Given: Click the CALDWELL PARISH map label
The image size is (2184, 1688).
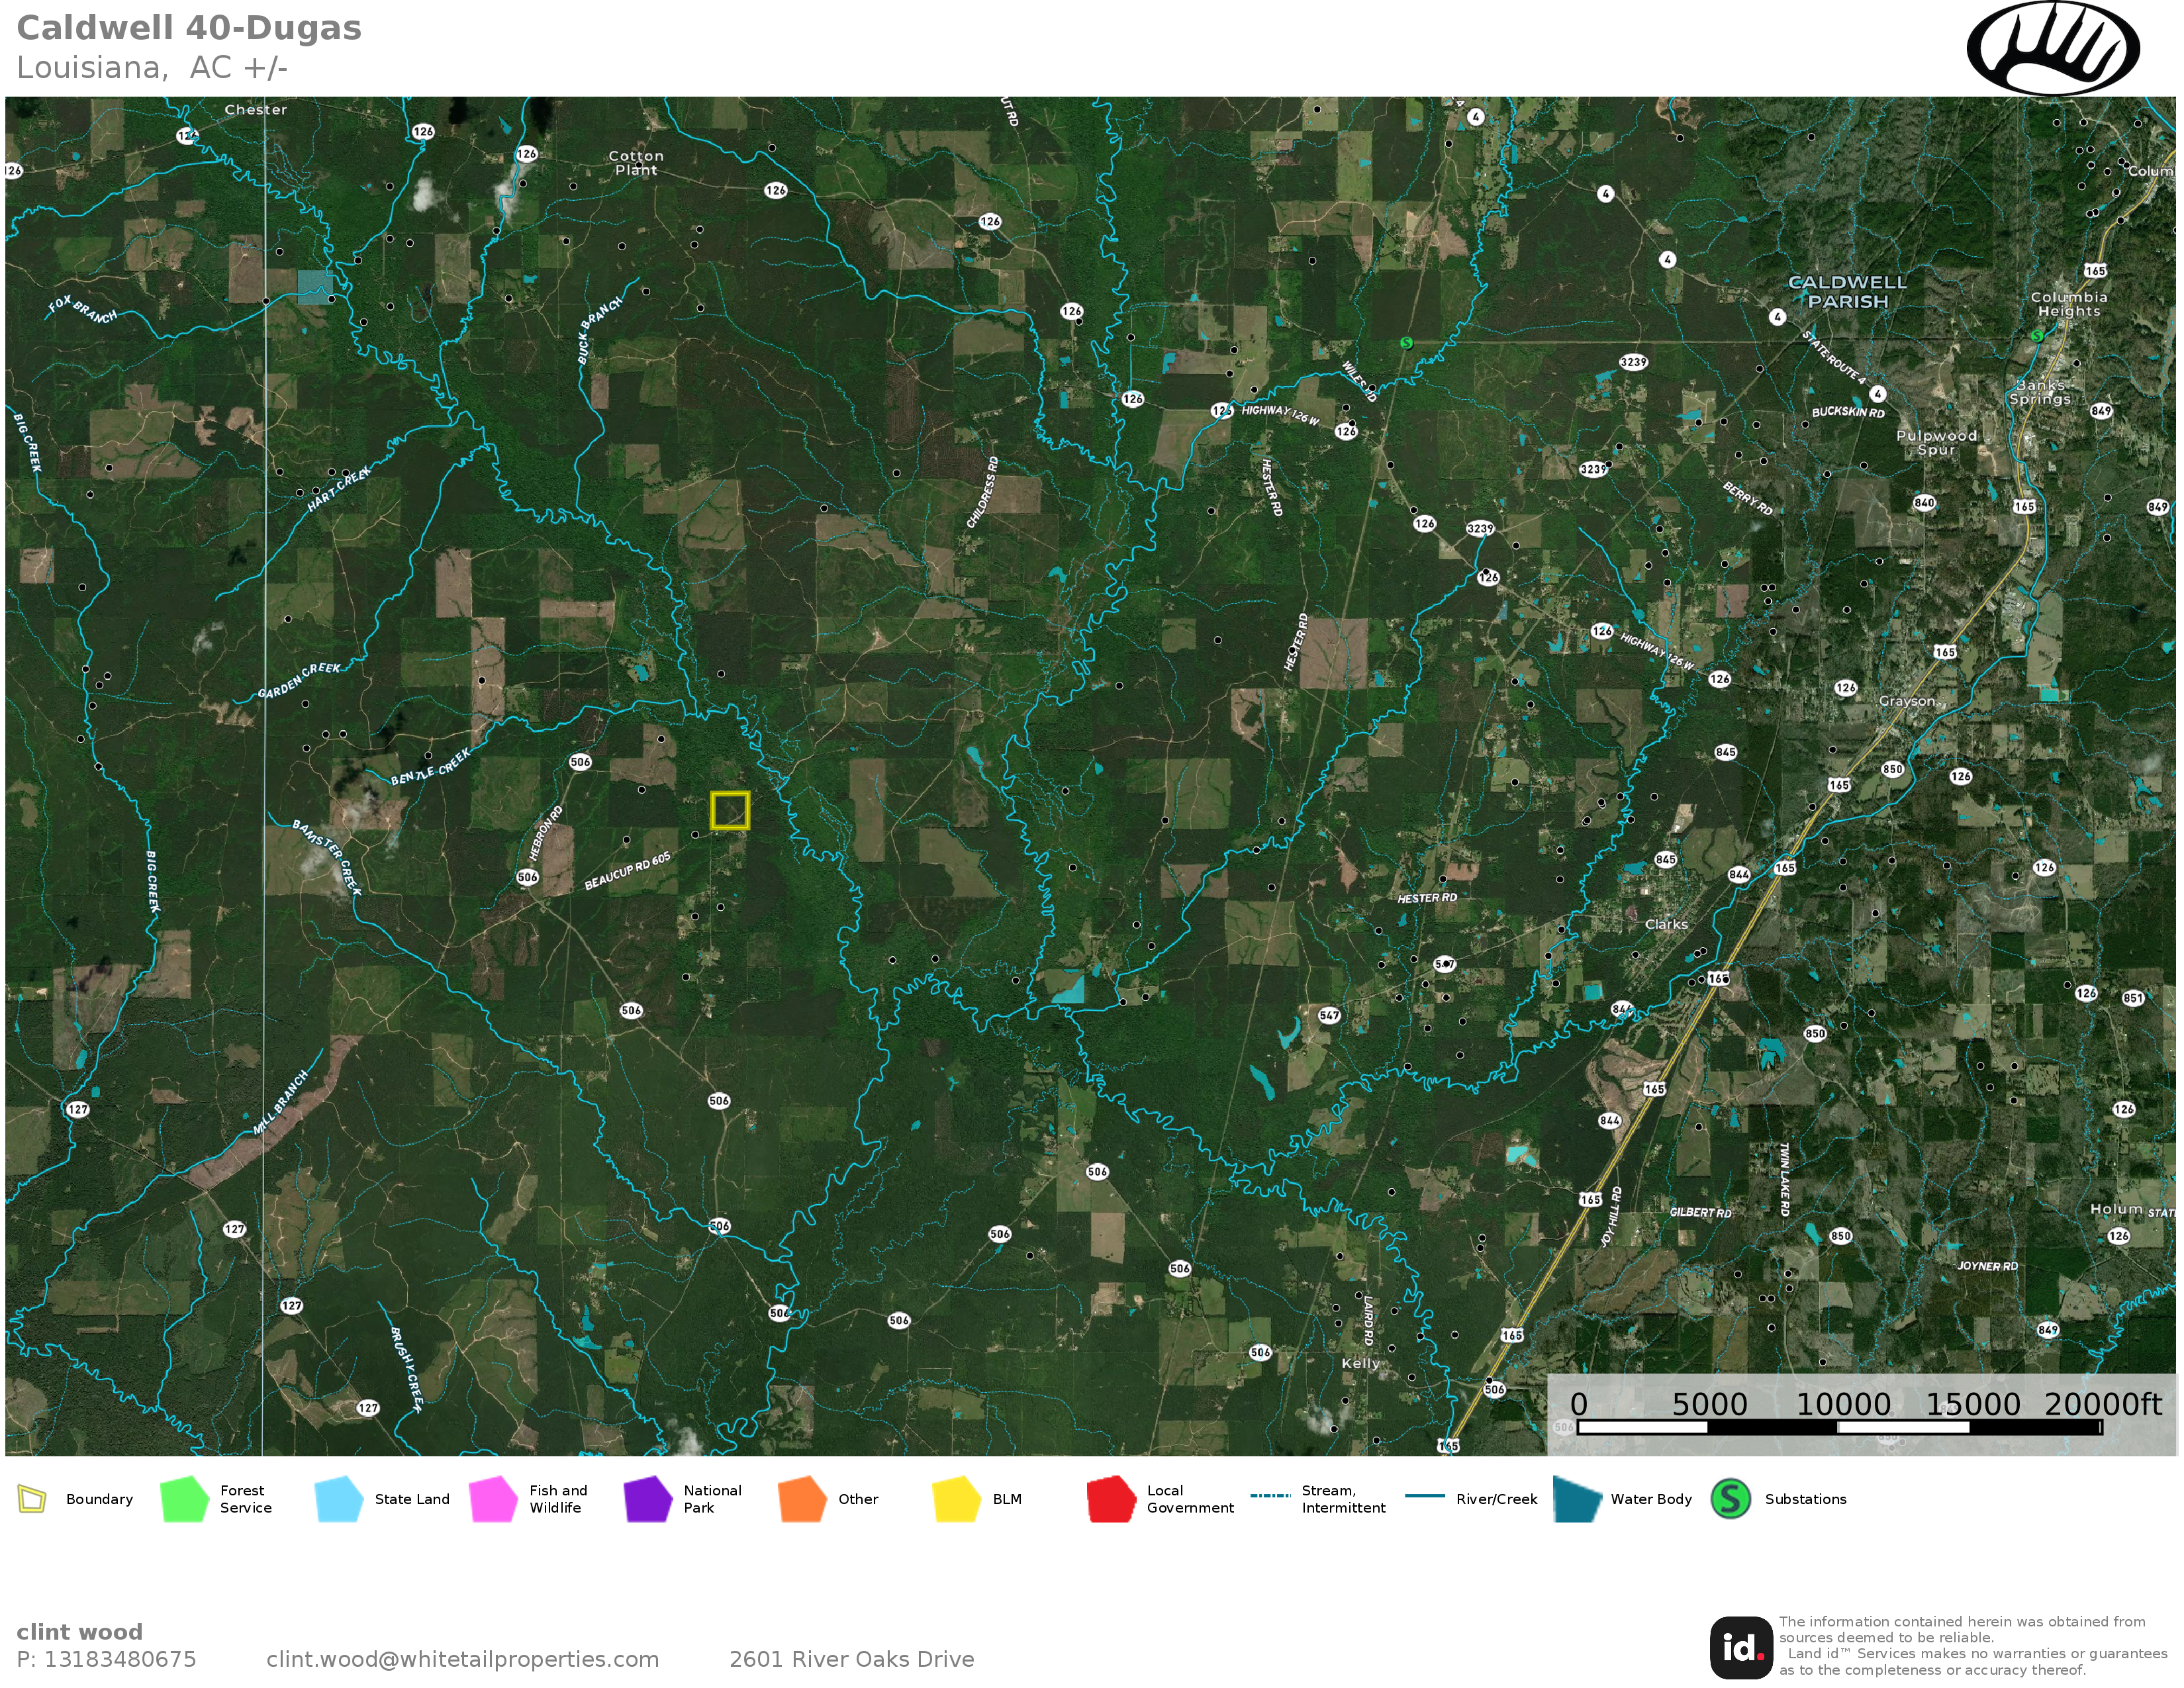Looking at the screenshot, I should click(x=1847, y=292).
